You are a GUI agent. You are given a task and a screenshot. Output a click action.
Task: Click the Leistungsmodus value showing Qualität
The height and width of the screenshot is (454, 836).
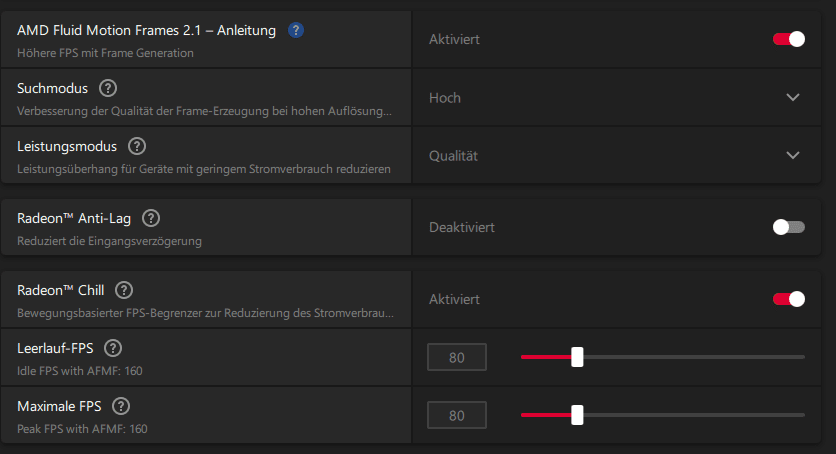[453, 155]
